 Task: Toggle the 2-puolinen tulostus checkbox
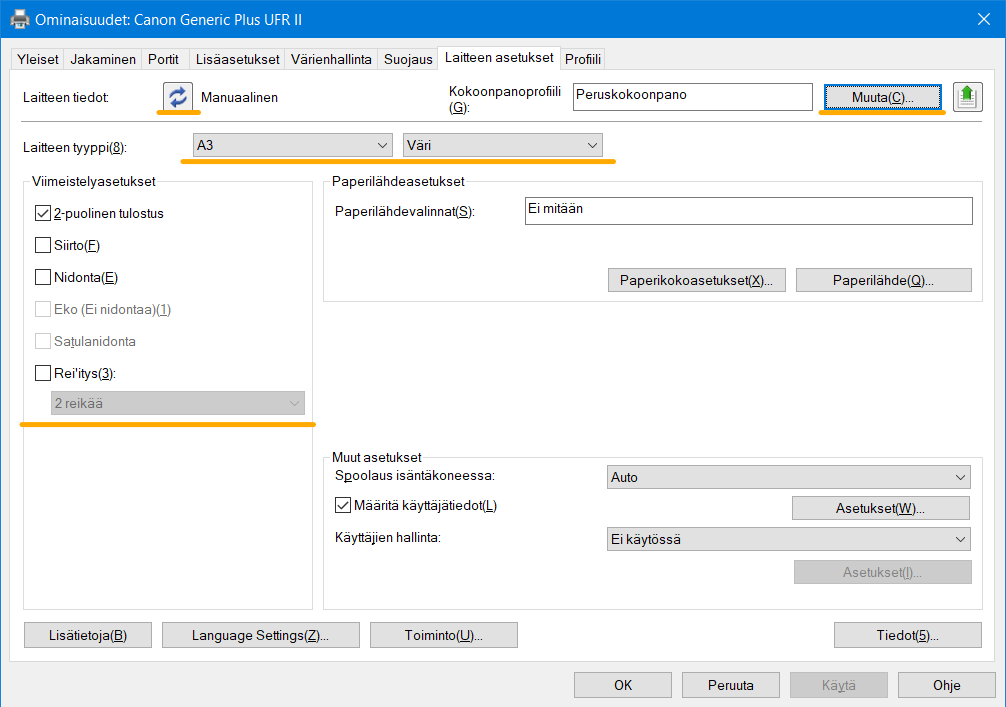[43, 213]
